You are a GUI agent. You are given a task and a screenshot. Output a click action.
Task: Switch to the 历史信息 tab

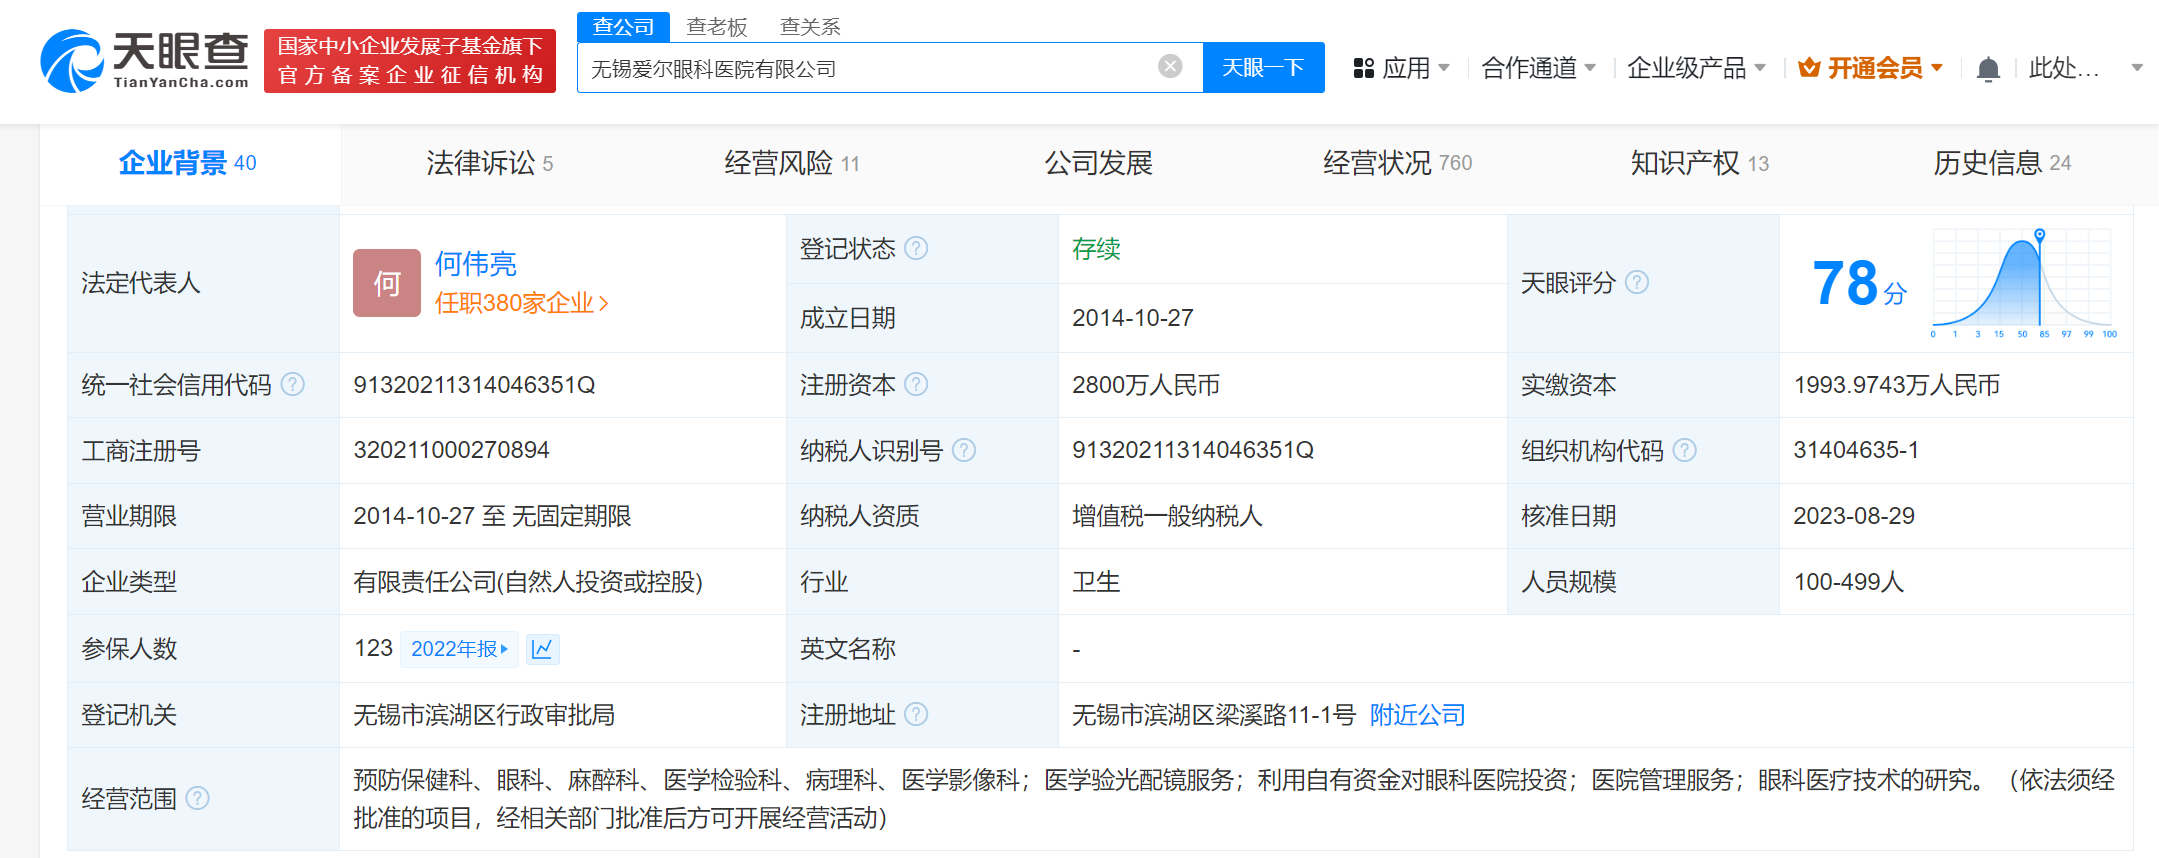click(x=2002, y=163)
